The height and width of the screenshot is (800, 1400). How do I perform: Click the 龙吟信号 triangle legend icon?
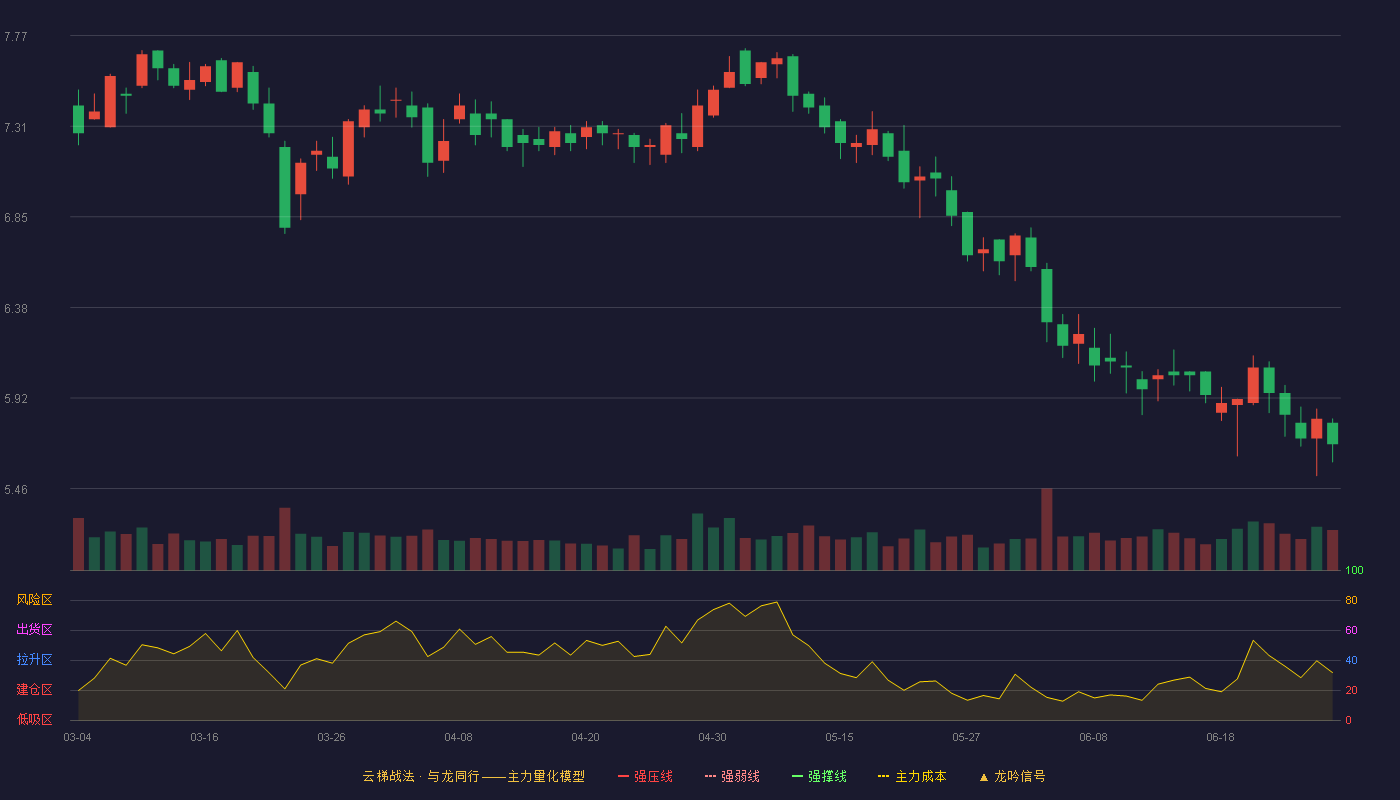pos(984,777)
